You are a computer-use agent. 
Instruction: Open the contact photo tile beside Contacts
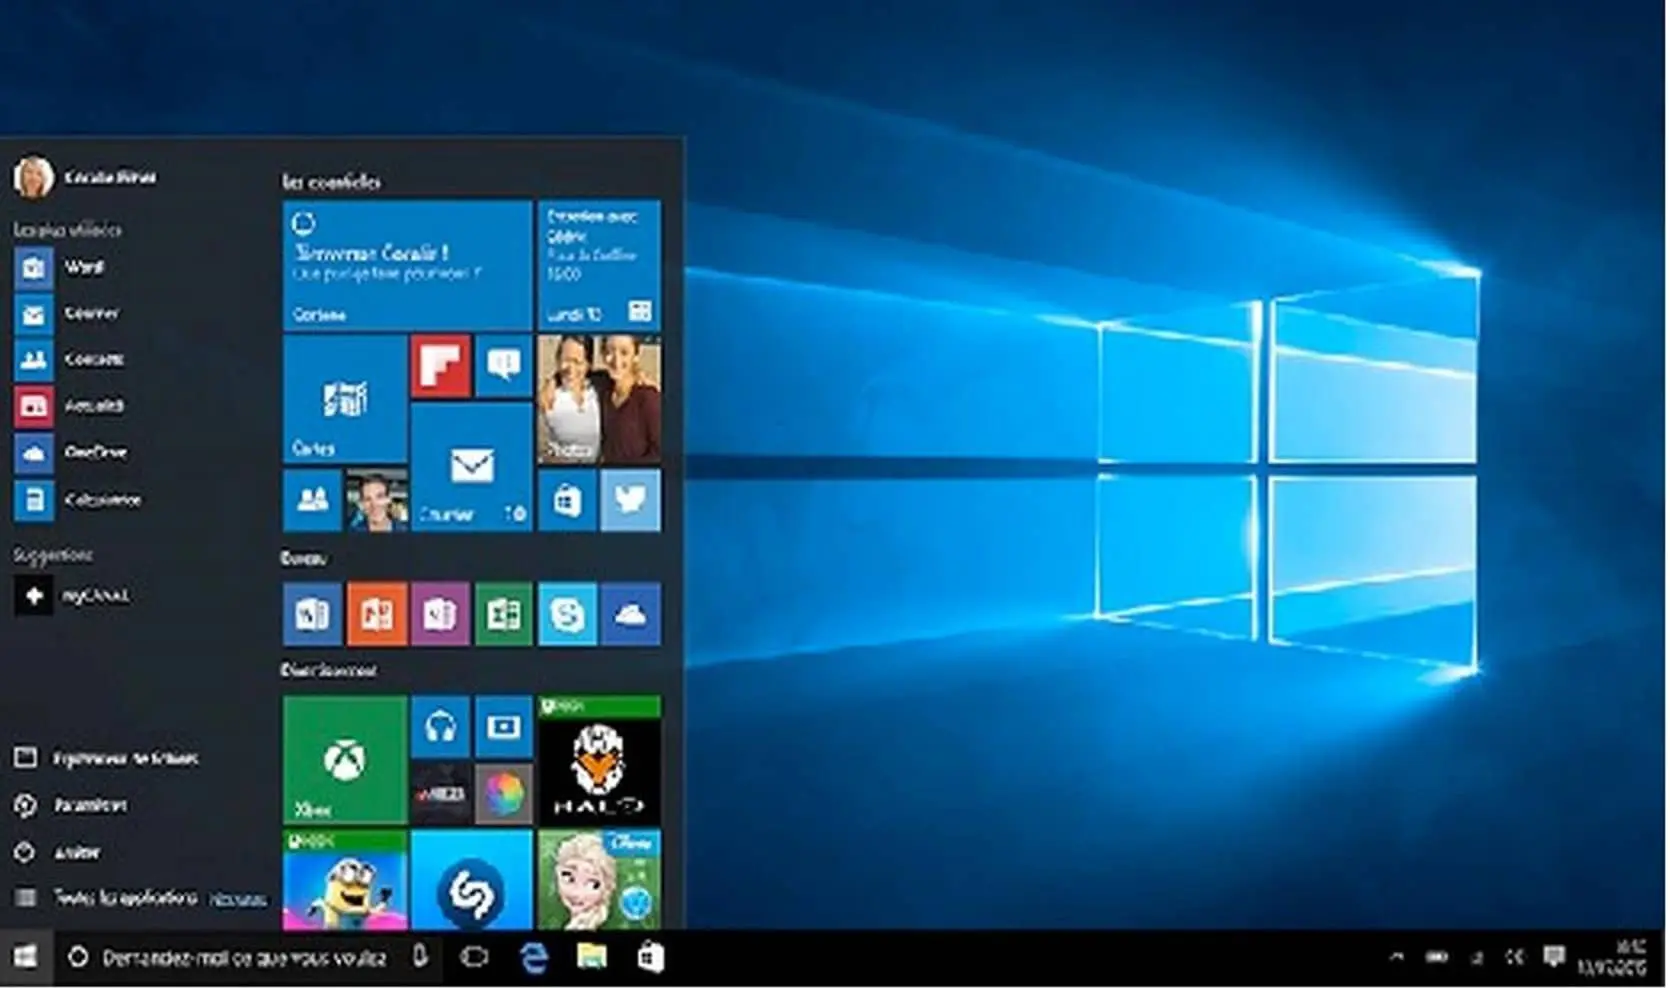(376, 499)
